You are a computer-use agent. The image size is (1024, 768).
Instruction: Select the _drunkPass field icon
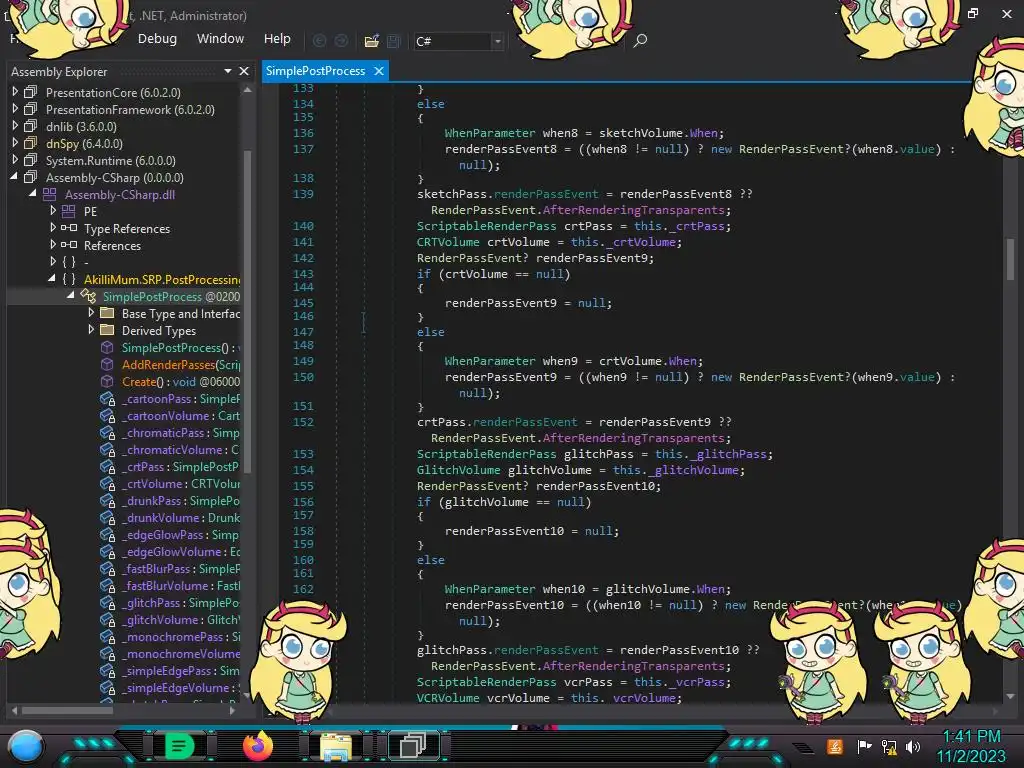click(107, 500)
